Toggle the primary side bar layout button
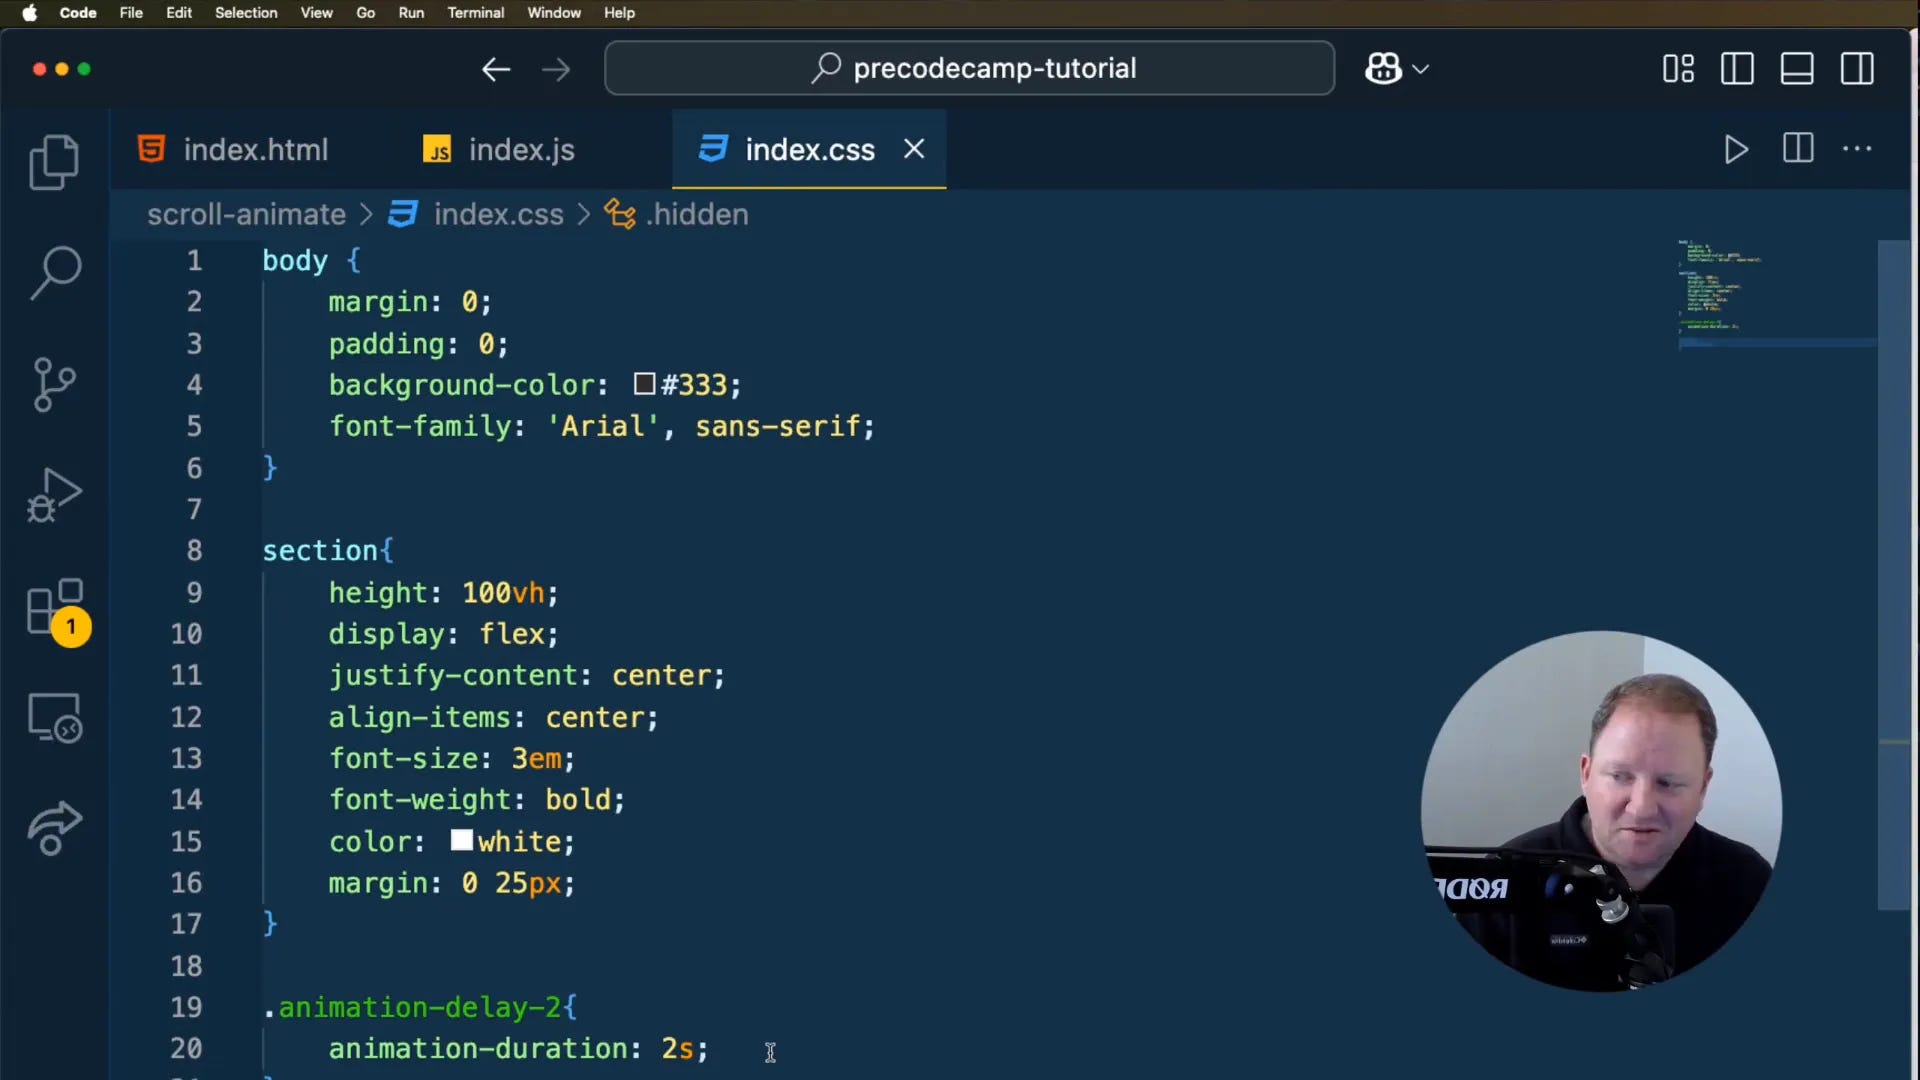 [x=1737, y=69]
